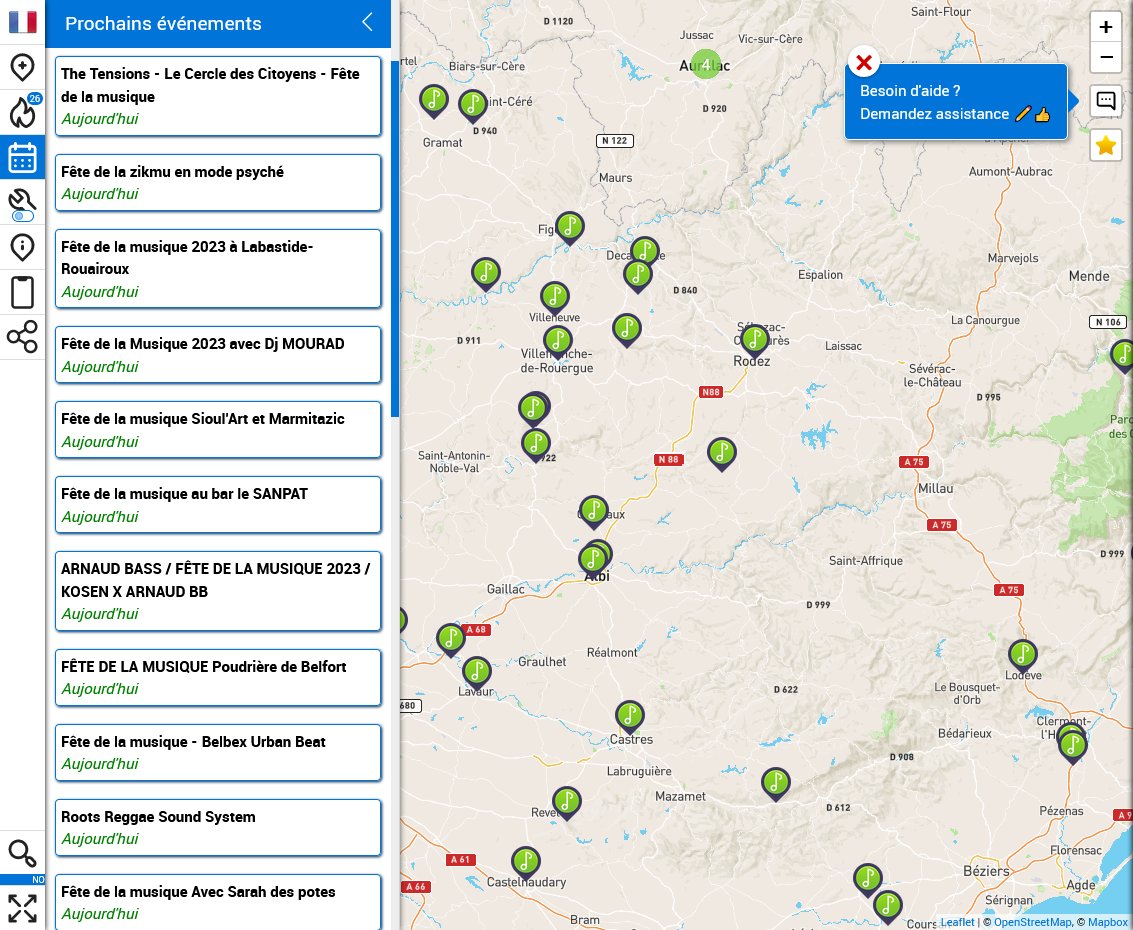Click the music marker southeast of N 88 label
The height and width of the screenshot is (930, 1133).
[721, 455]
